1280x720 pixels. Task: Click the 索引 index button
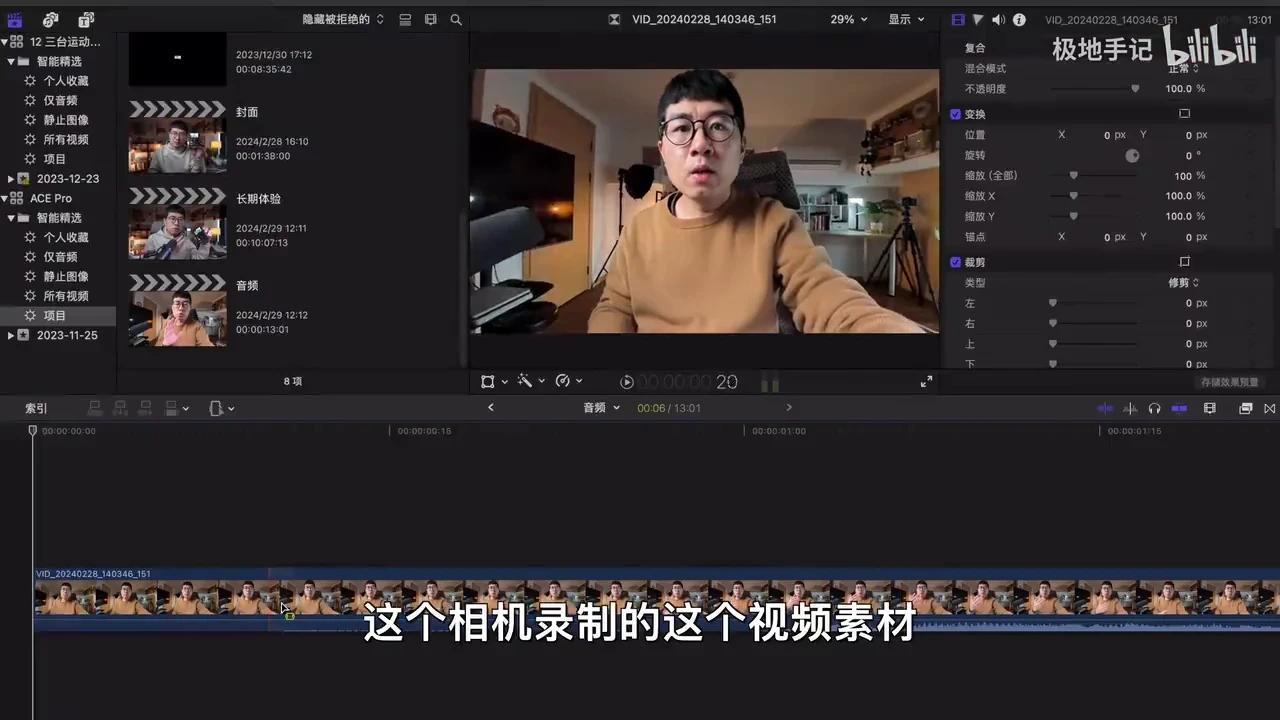click(36, 408)
